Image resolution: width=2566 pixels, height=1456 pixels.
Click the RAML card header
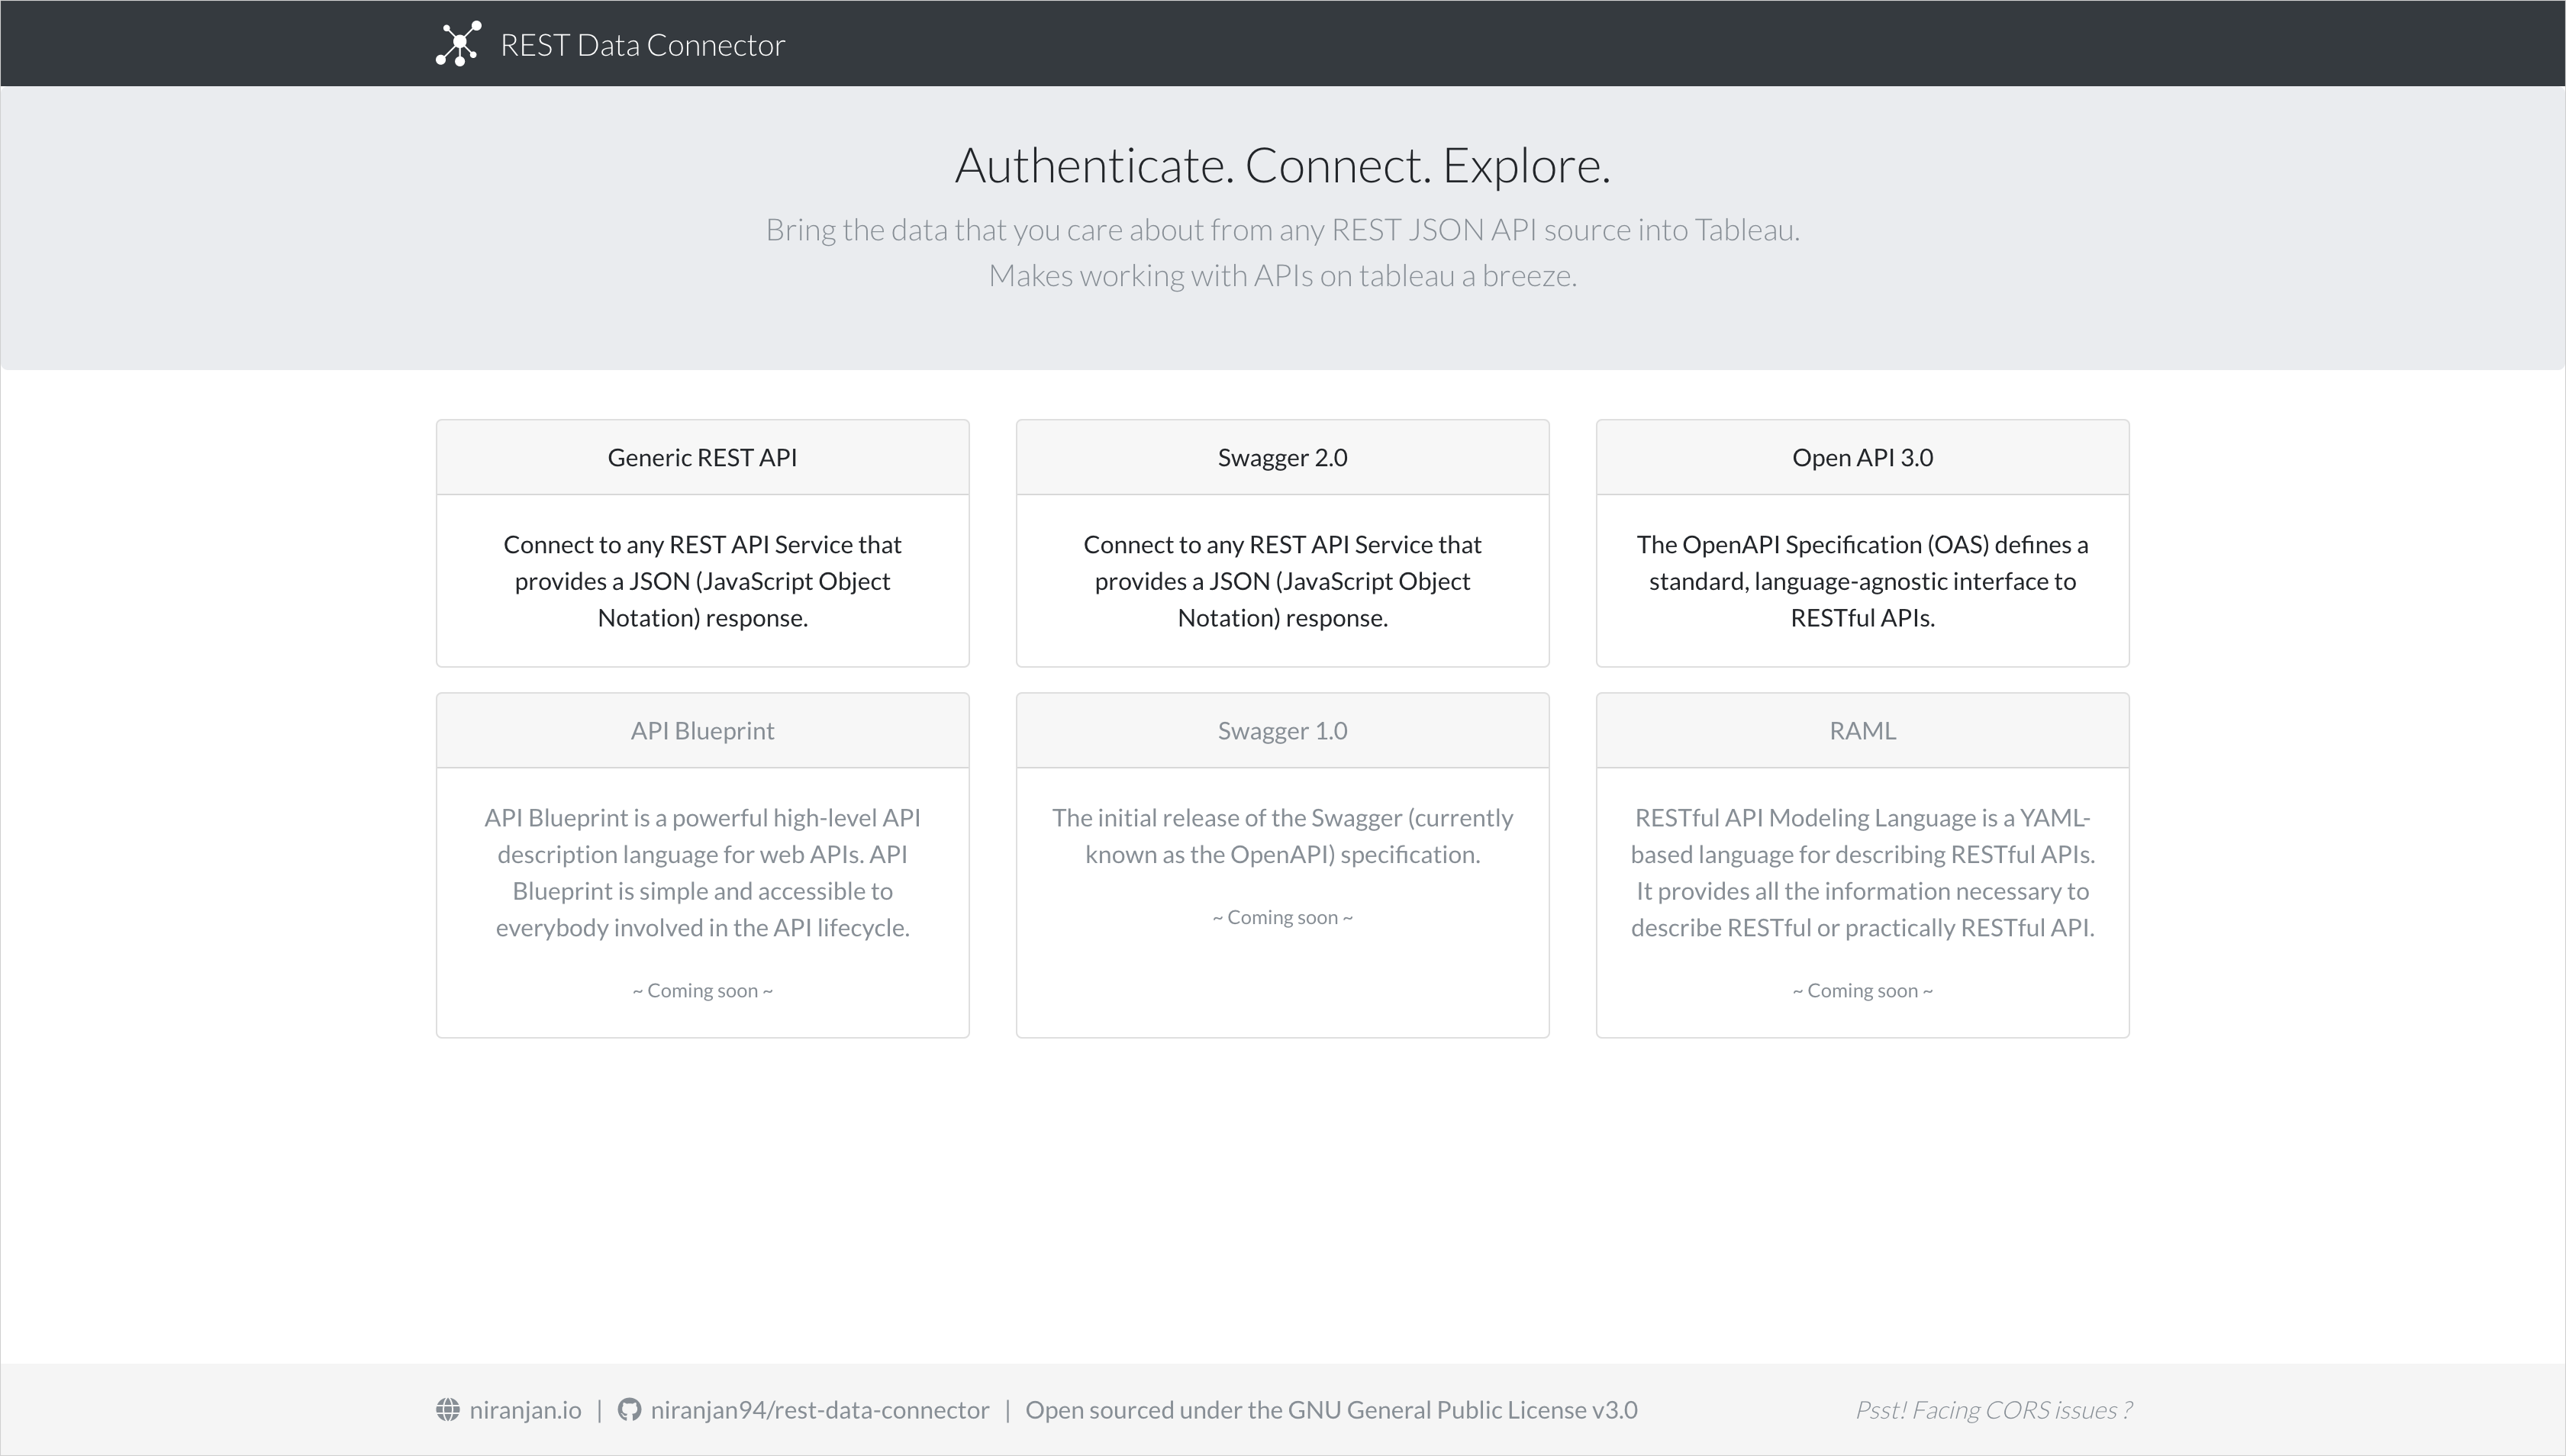[x=1862, y=731]
